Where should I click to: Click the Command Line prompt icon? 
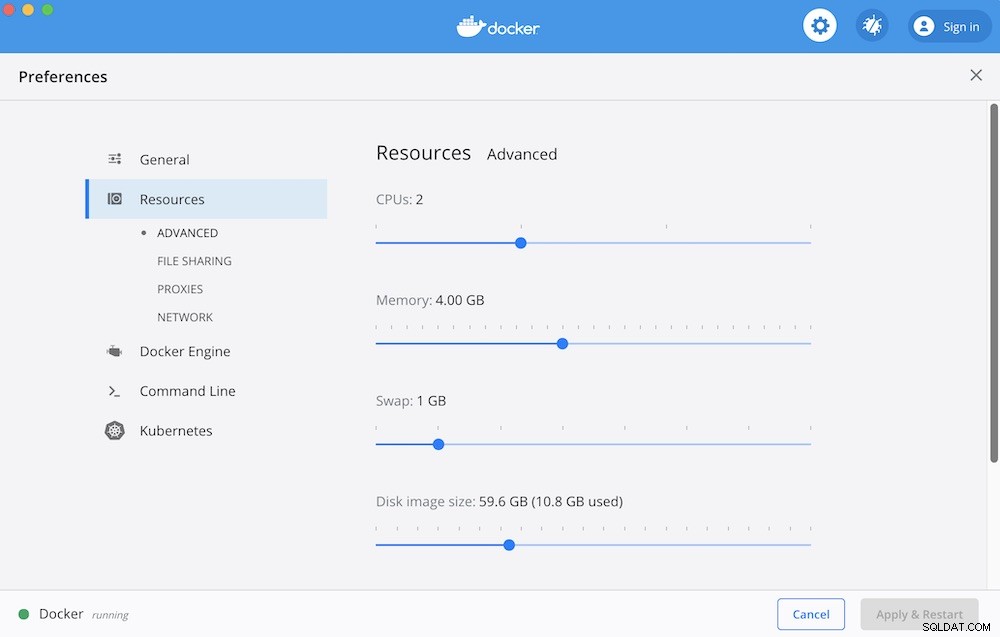click(114, 391)
